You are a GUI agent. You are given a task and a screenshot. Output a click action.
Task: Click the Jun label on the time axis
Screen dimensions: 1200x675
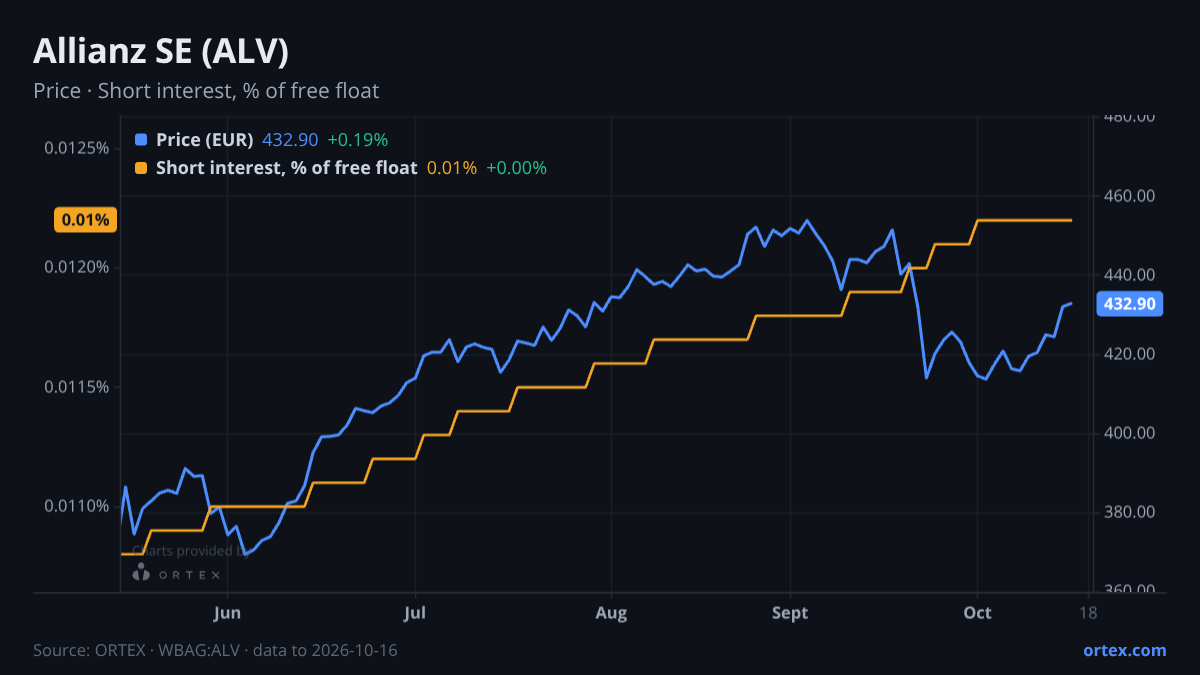pos(228,613)
